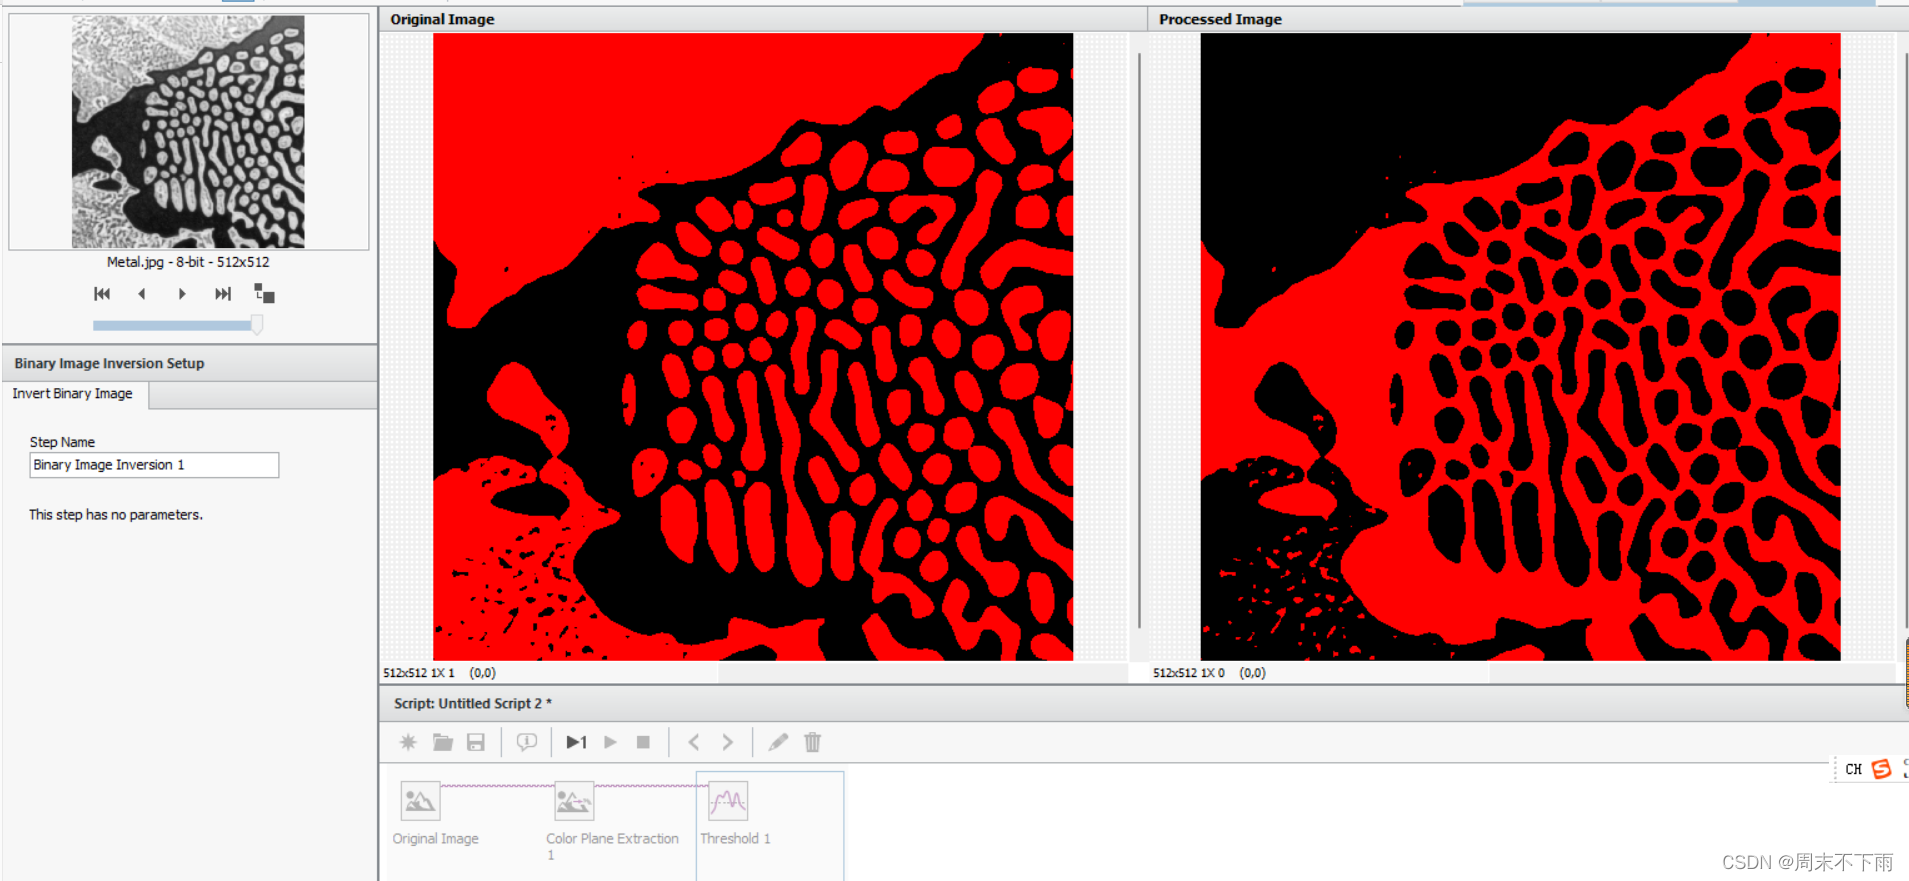Click the '512x512 1X 1' status under Original Image
Viewport: 1909px width, 881px height.
[x=418, y=673]
